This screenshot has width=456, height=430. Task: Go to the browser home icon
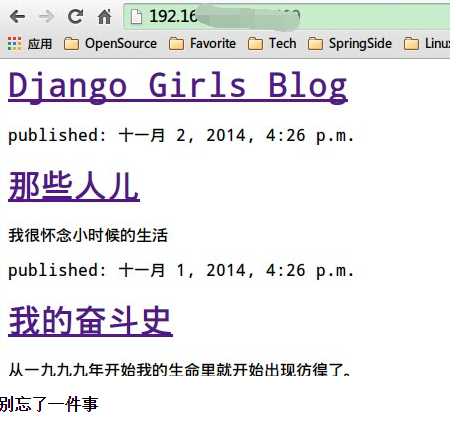(104, 16)
